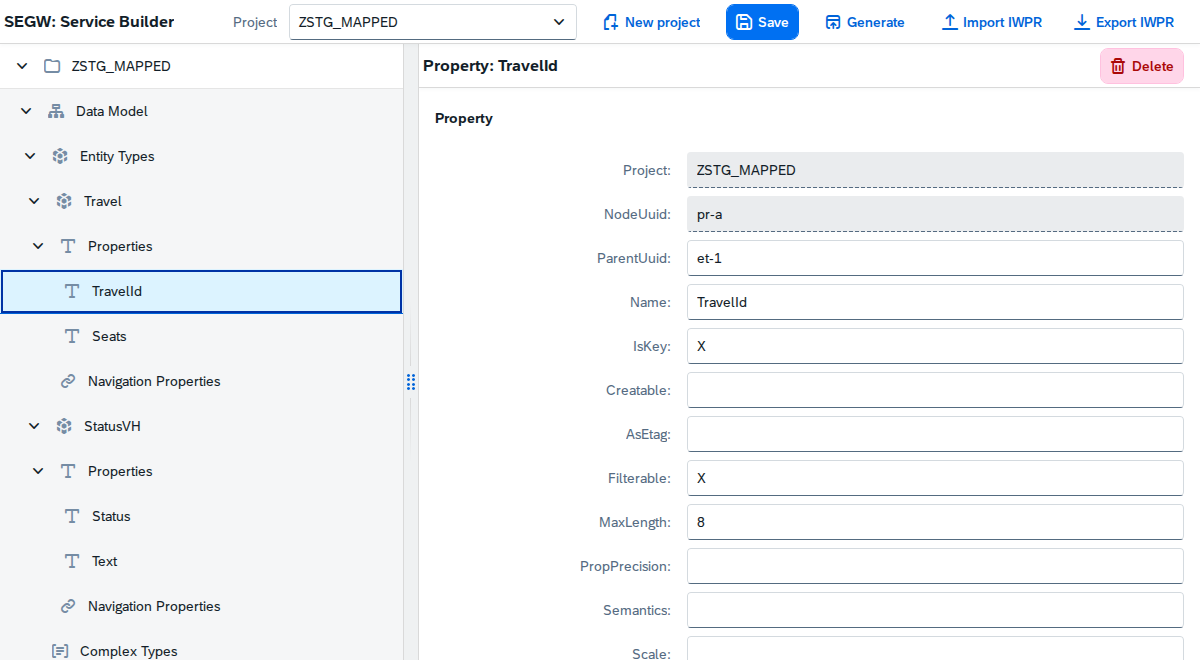Click the Properties icon under StatusVH
The width and height of the screenshot is (1200, 660).
[68, 471]
